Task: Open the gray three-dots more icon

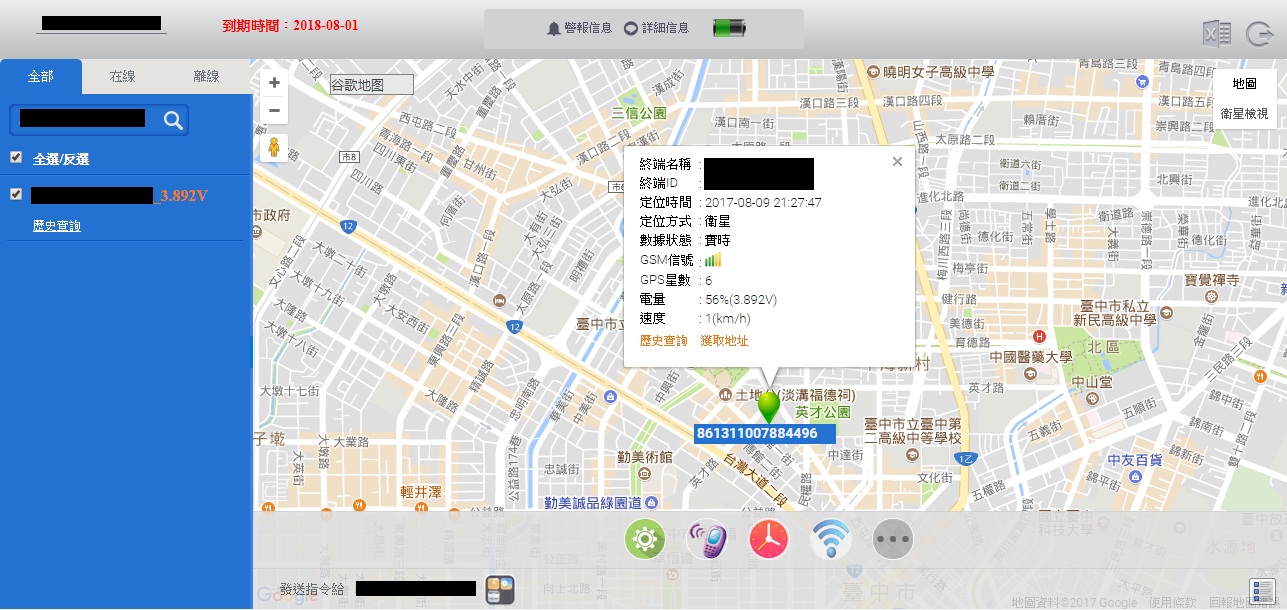Action: (892, 540)
